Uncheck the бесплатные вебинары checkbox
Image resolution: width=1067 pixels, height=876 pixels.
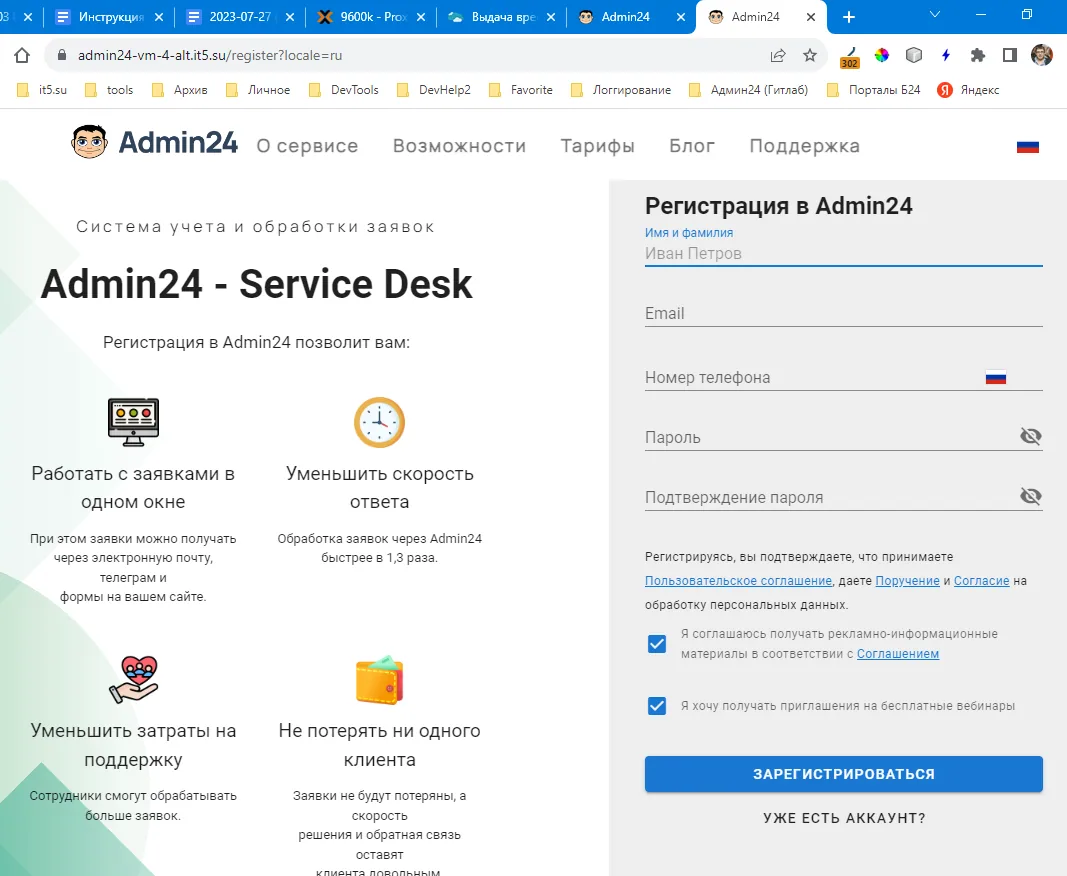point(657,706)
